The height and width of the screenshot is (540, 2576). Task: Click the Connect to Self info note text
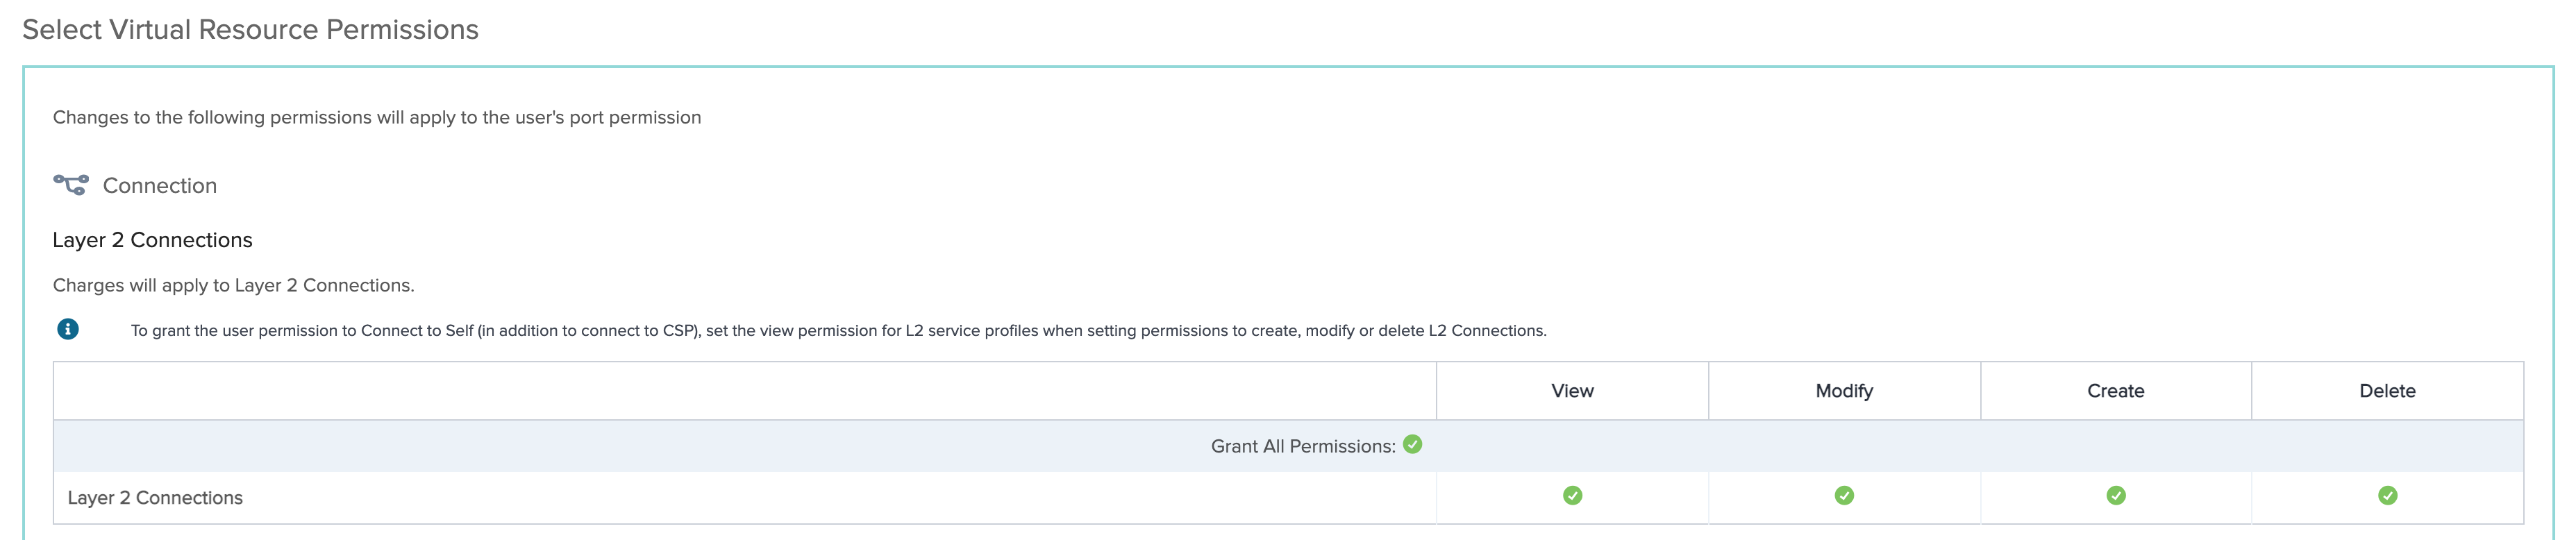click(838, 330)
